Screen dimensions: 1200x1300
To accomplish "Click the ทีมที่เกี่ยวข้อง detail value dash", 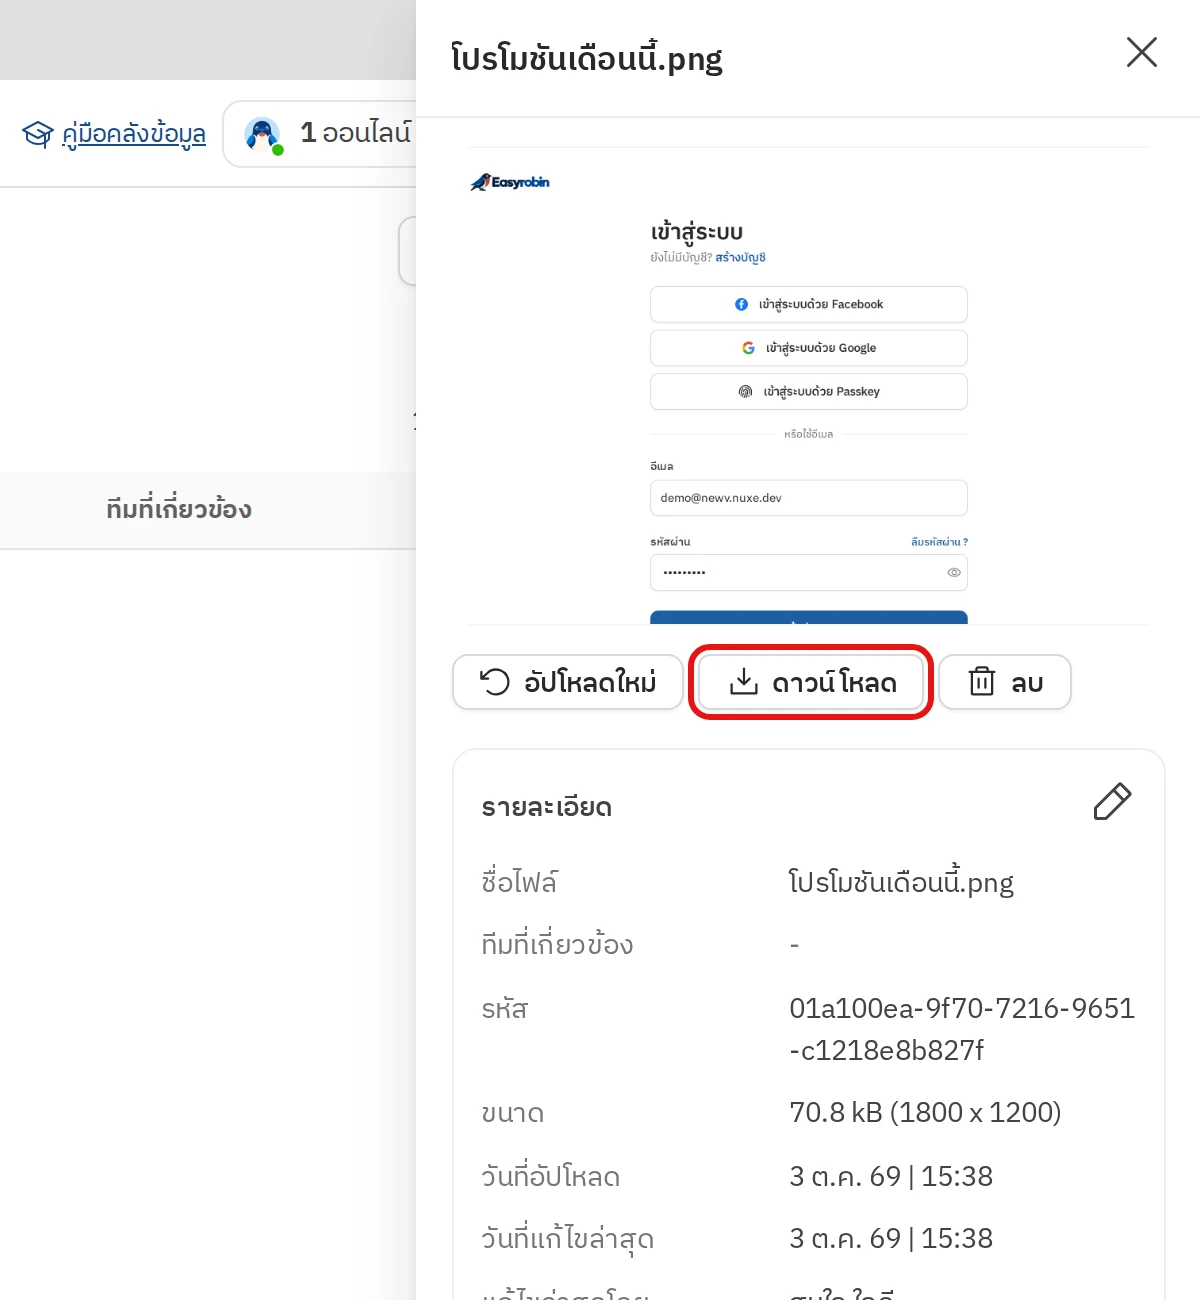I will 794,944.
